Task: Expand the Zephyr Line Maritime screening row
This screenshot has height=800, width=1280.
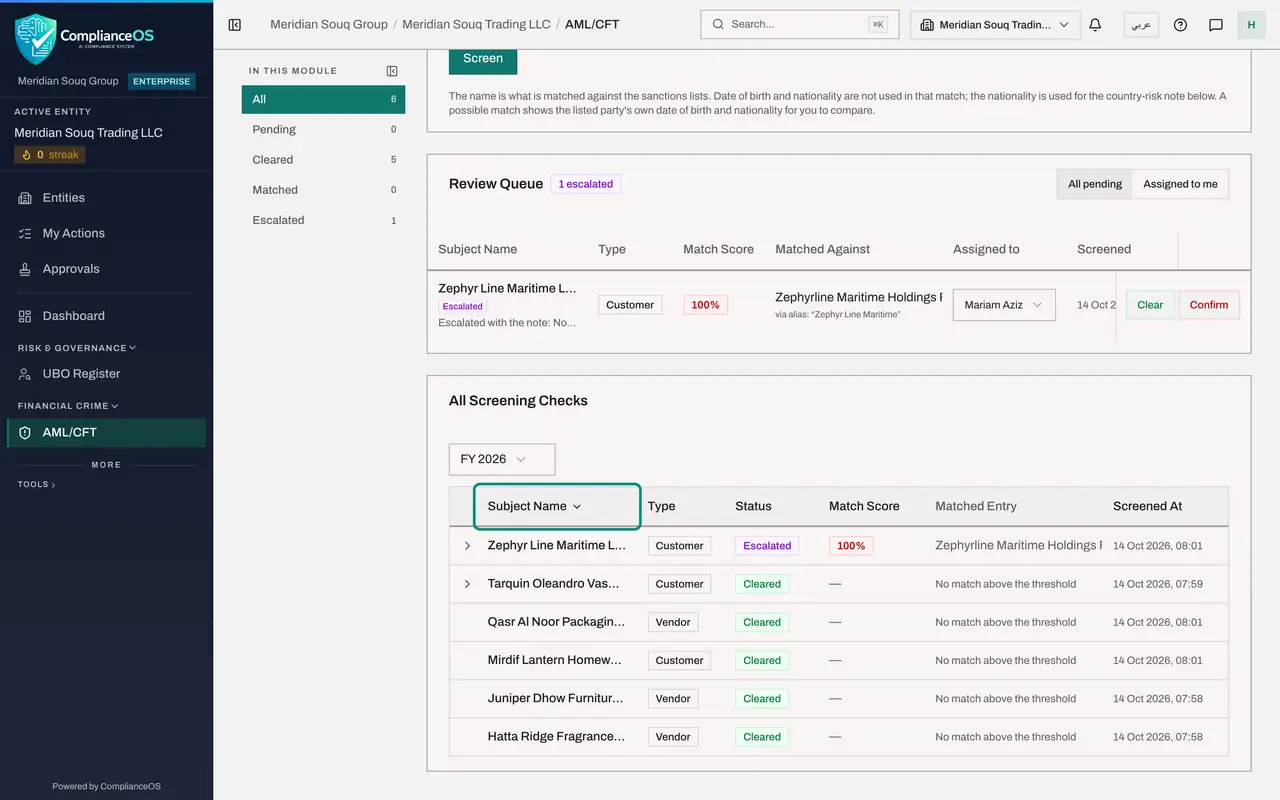Action: point(467,546)
